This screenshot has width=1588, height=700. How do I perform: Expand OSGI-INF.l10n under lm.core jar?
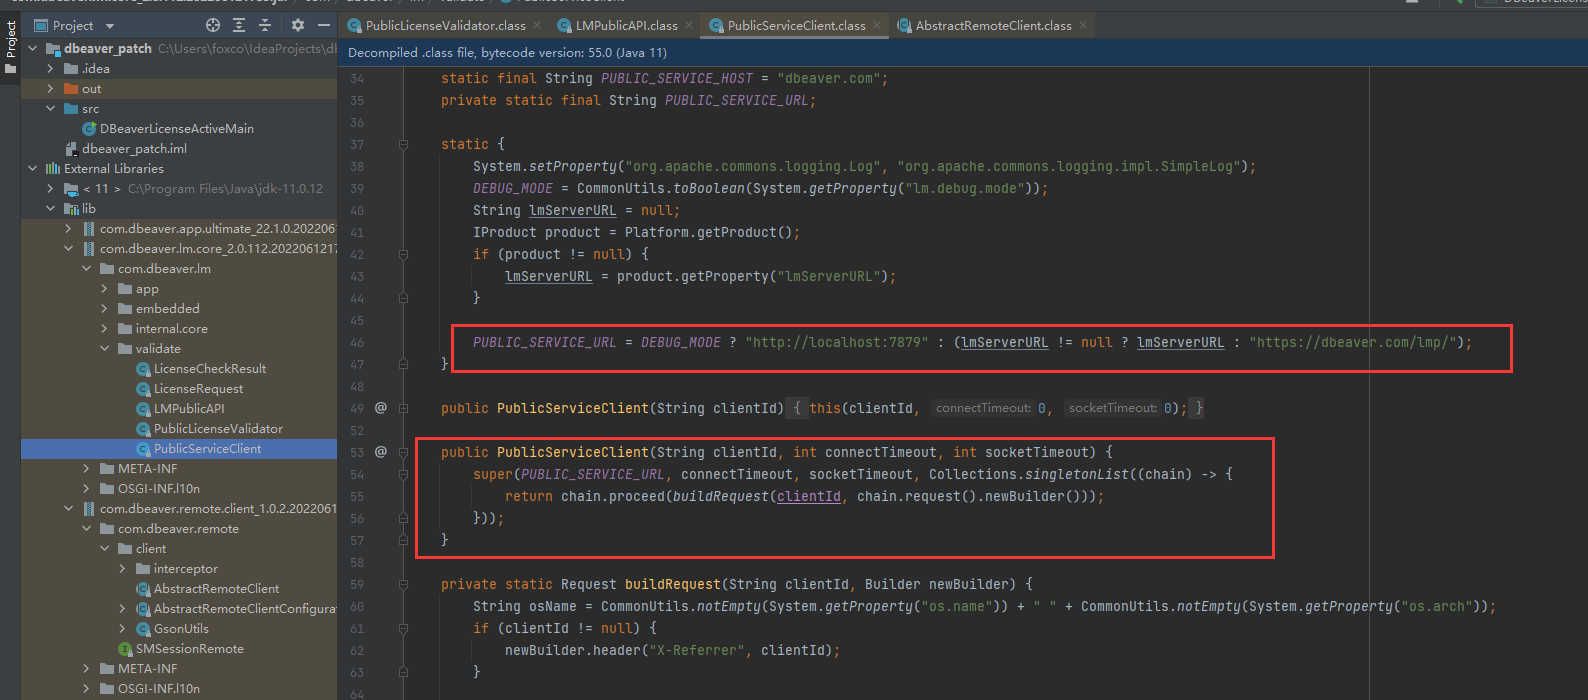point(86,488)
